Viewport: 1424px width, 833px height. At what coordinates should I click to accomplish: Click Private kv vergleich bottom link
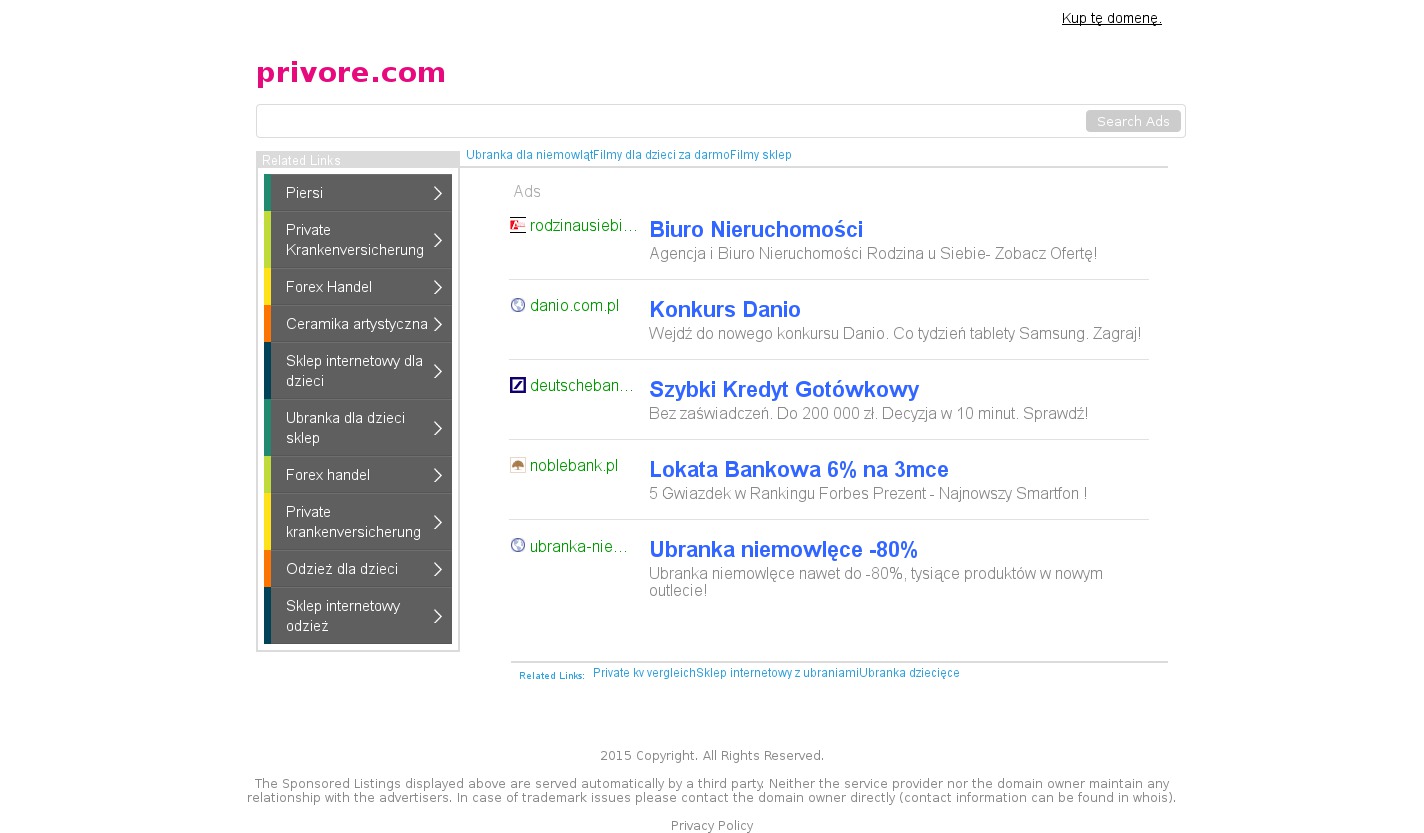644,673
